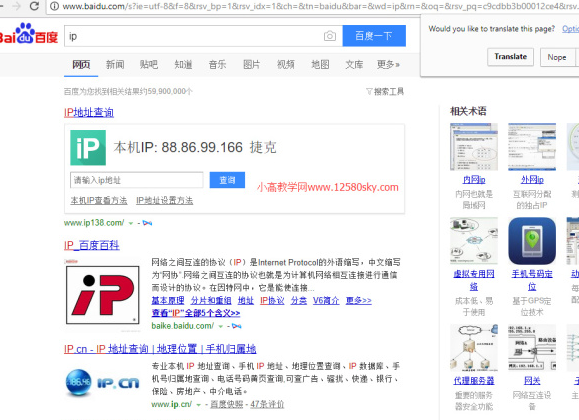Click the 百度一下 search button
The width and height of the screenshot is (579, 420).
(x=374, y=36)
